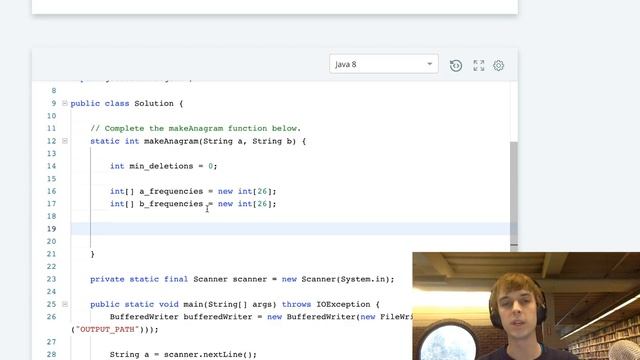Collapse the main method fold on line 25
The width and height of the screenshot is (640, 360).
64,304
